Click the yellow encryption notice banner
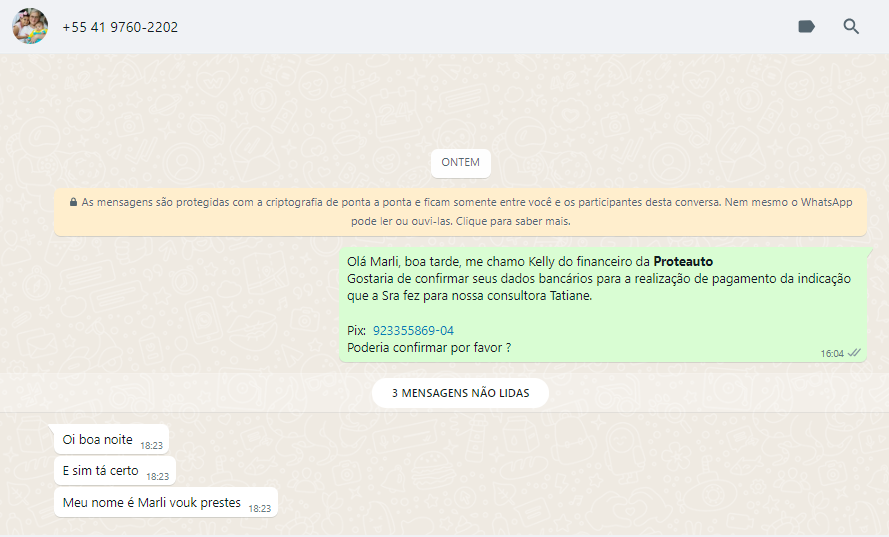Screen dimensions: 889x537 tap(460, 212)
